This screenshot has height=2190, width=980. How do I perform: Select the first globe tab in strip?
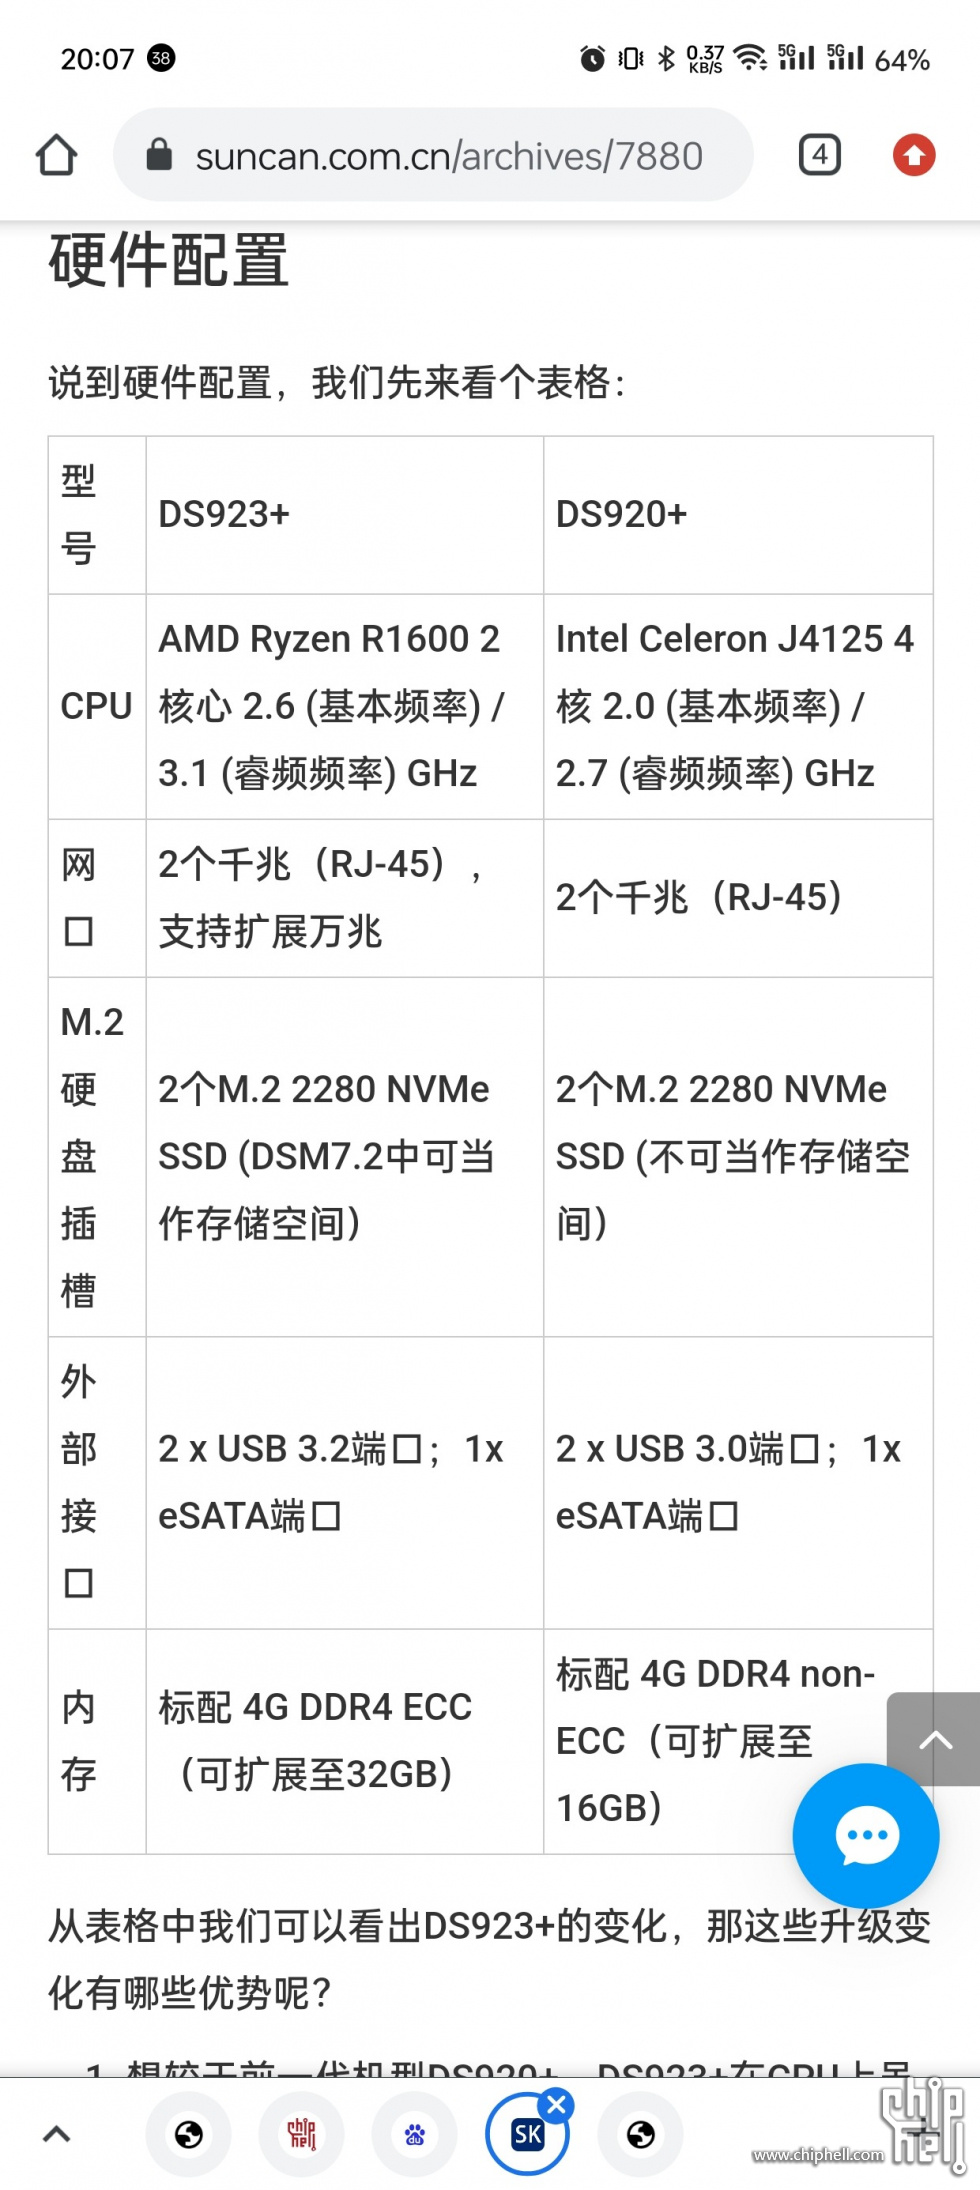(x=189, y=2135)
